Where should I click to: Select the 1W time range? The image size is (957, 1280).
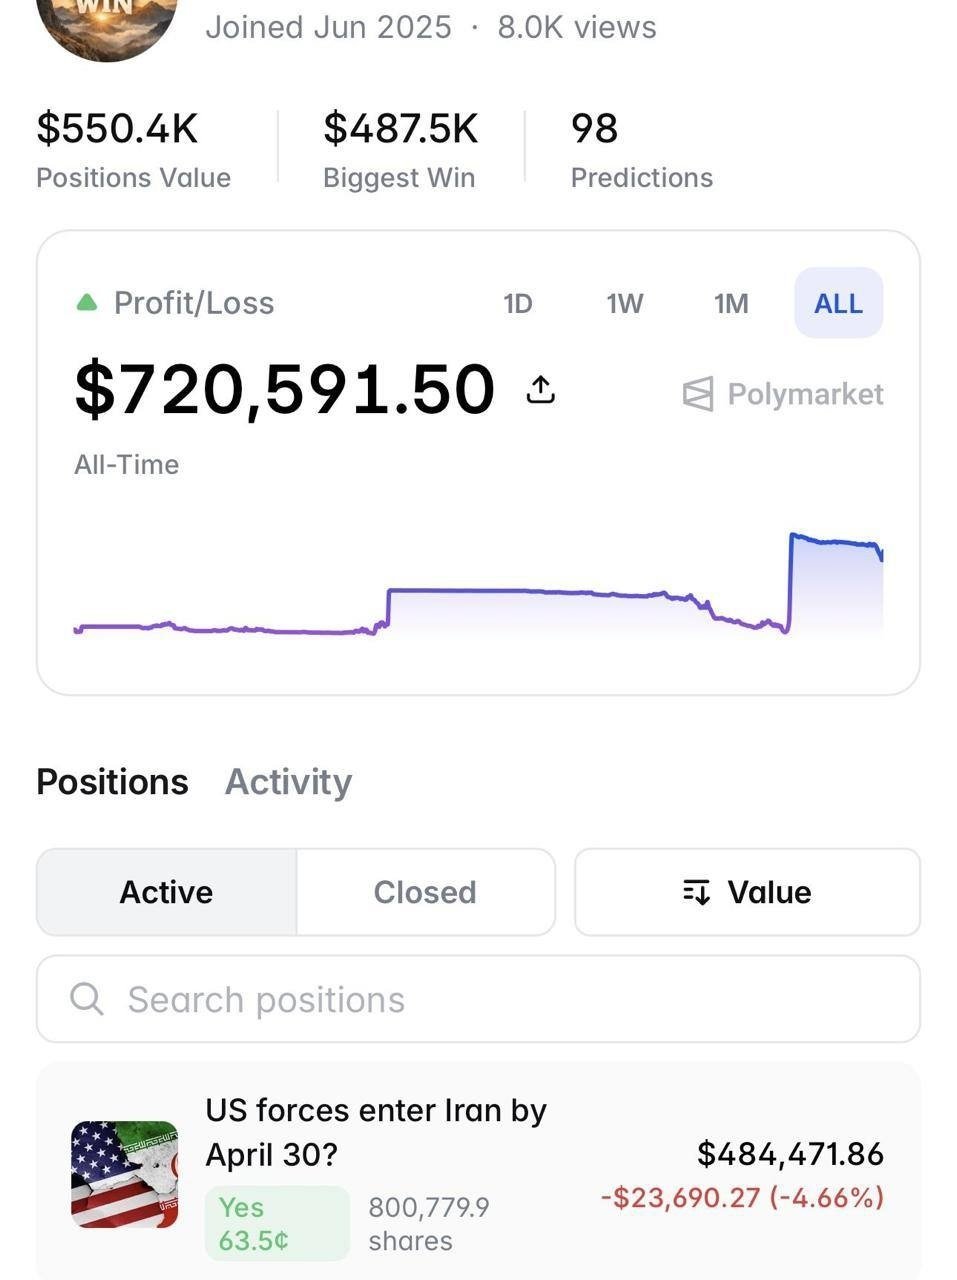click(x=625, y=303)
